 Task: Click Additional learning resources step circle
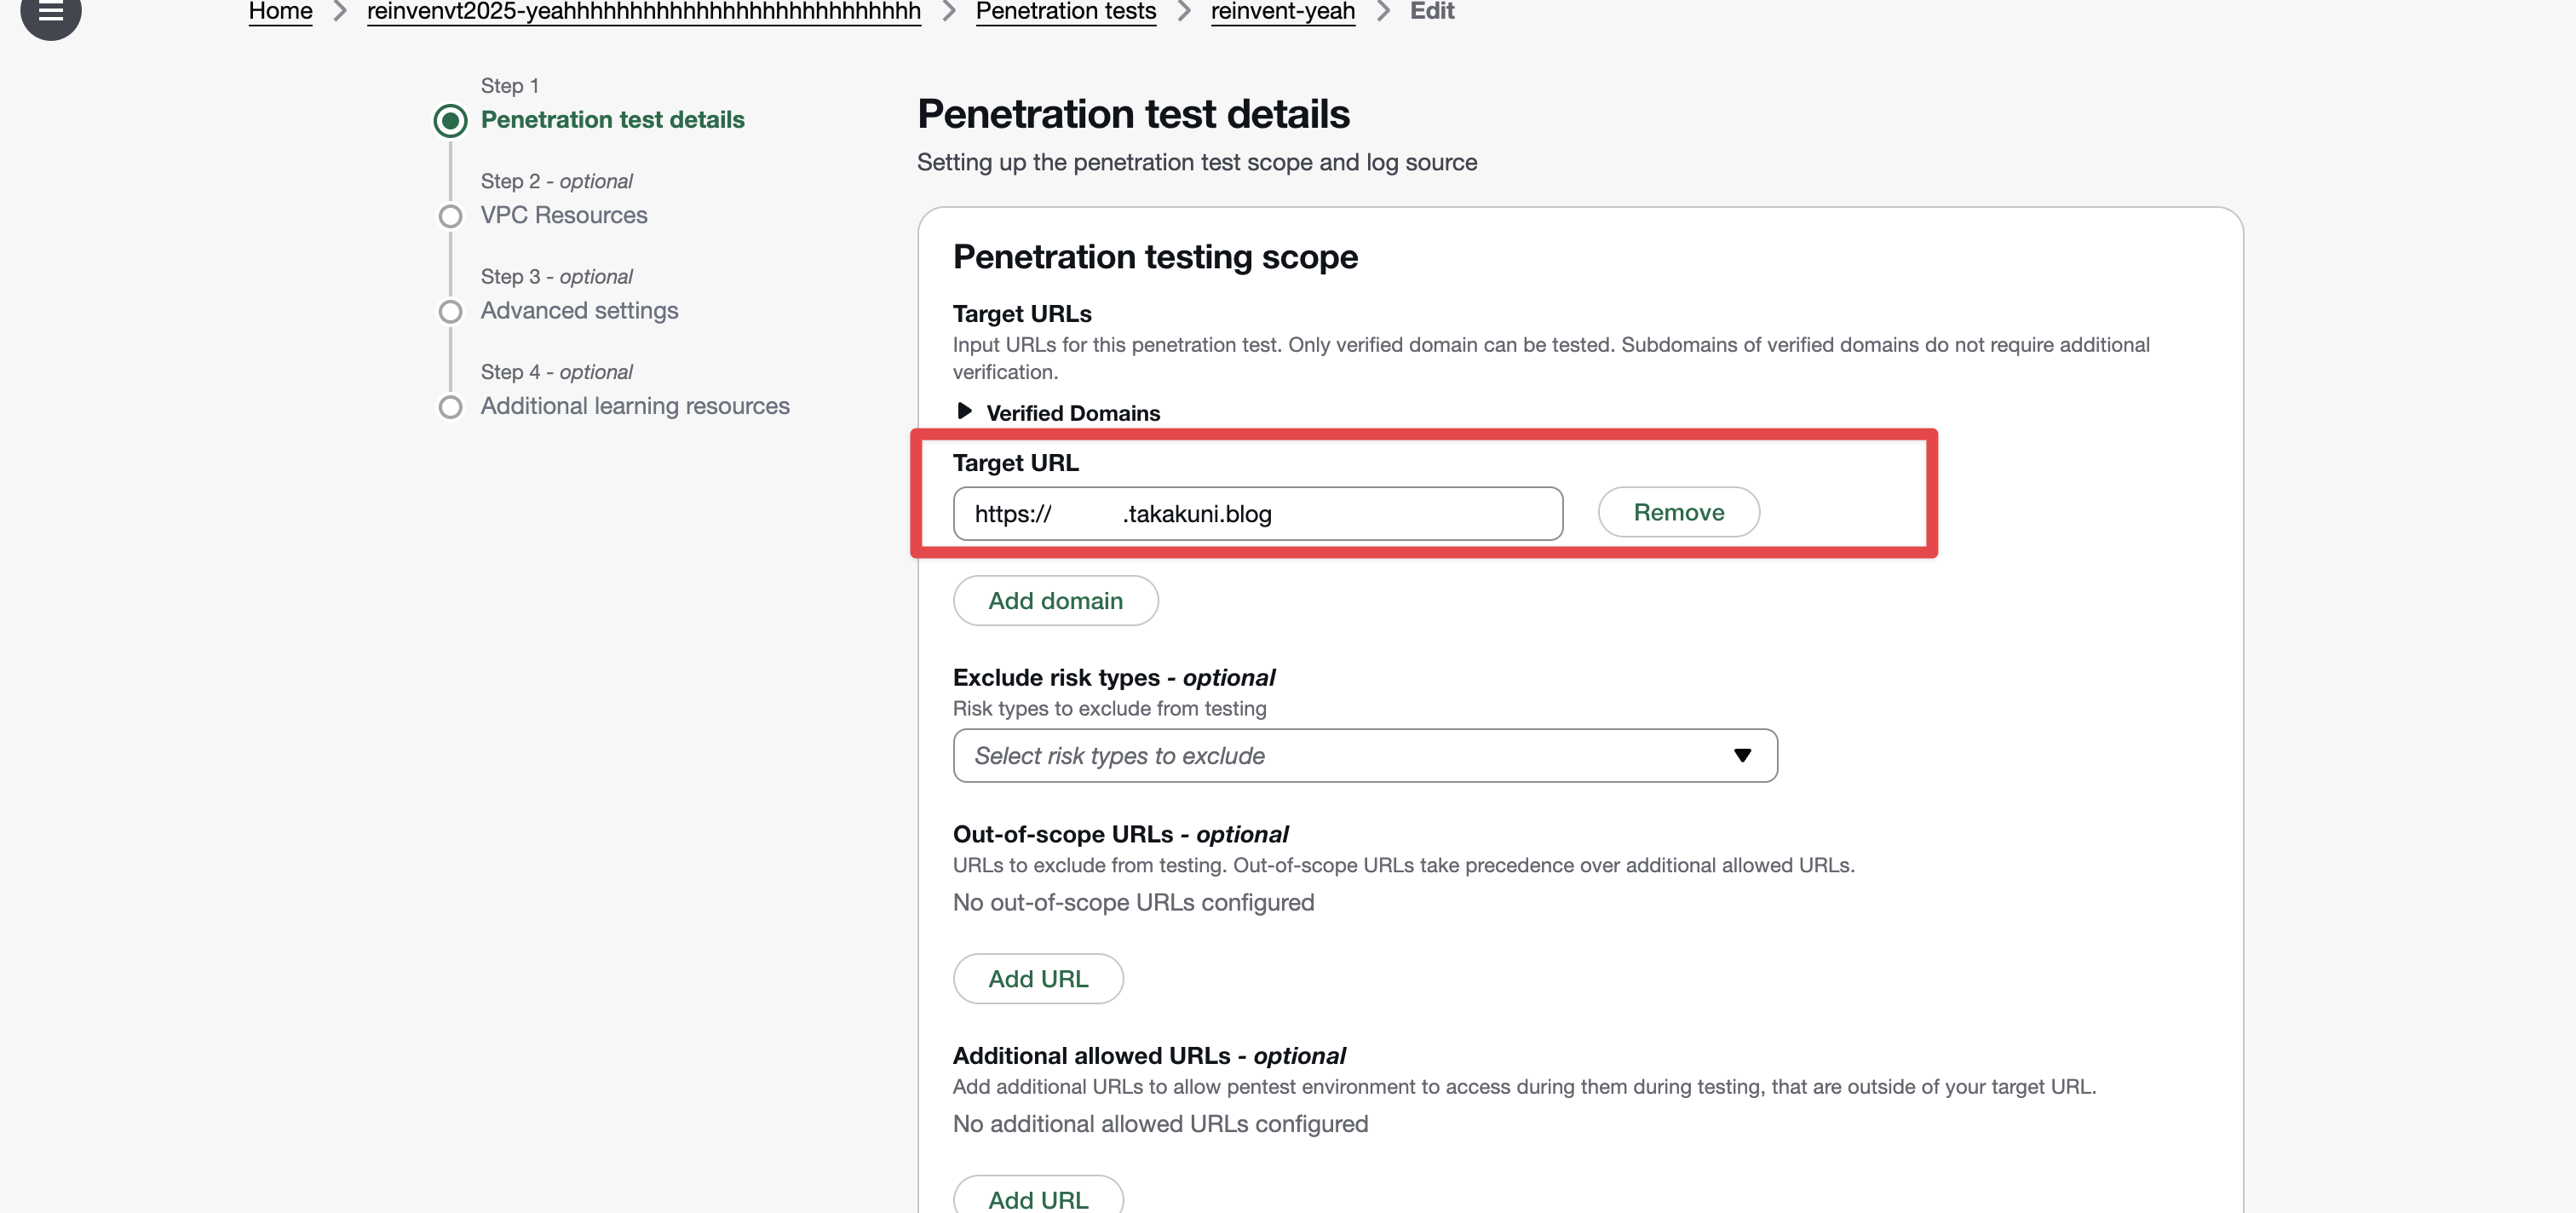click(x=450, y=407)
